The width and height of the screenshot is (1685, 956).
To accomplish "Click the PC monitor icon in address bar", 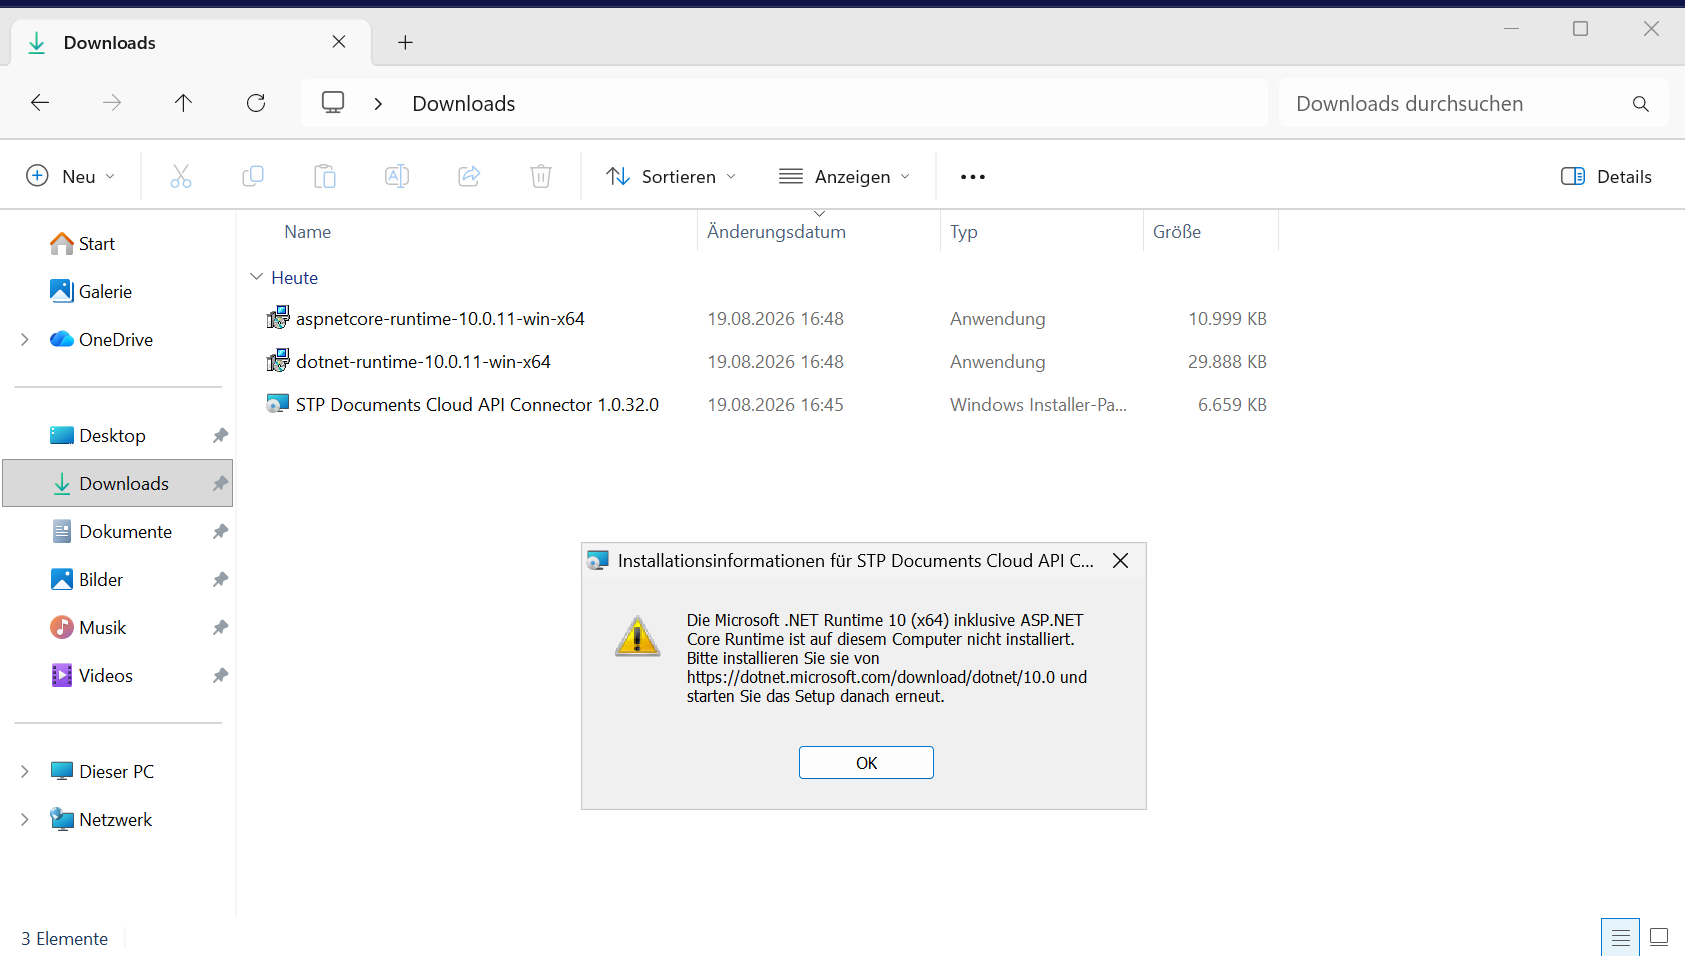I will pos(333,103).
